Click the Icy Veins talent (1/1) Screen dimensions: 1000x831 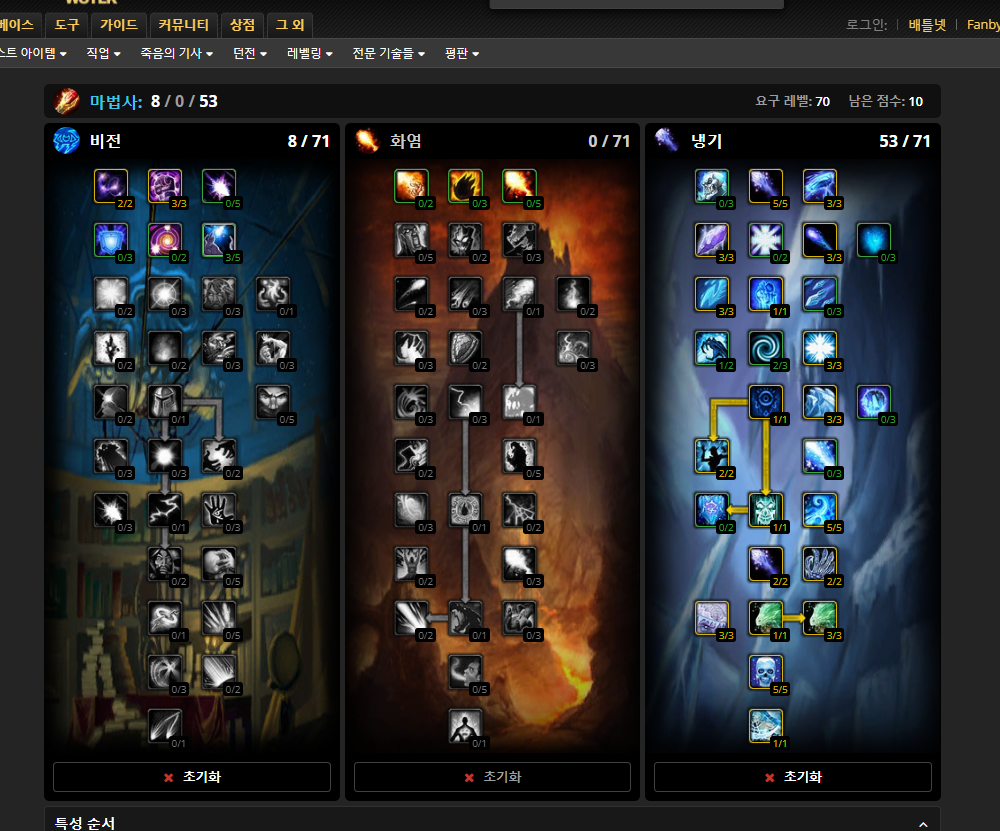coord(766,294)
